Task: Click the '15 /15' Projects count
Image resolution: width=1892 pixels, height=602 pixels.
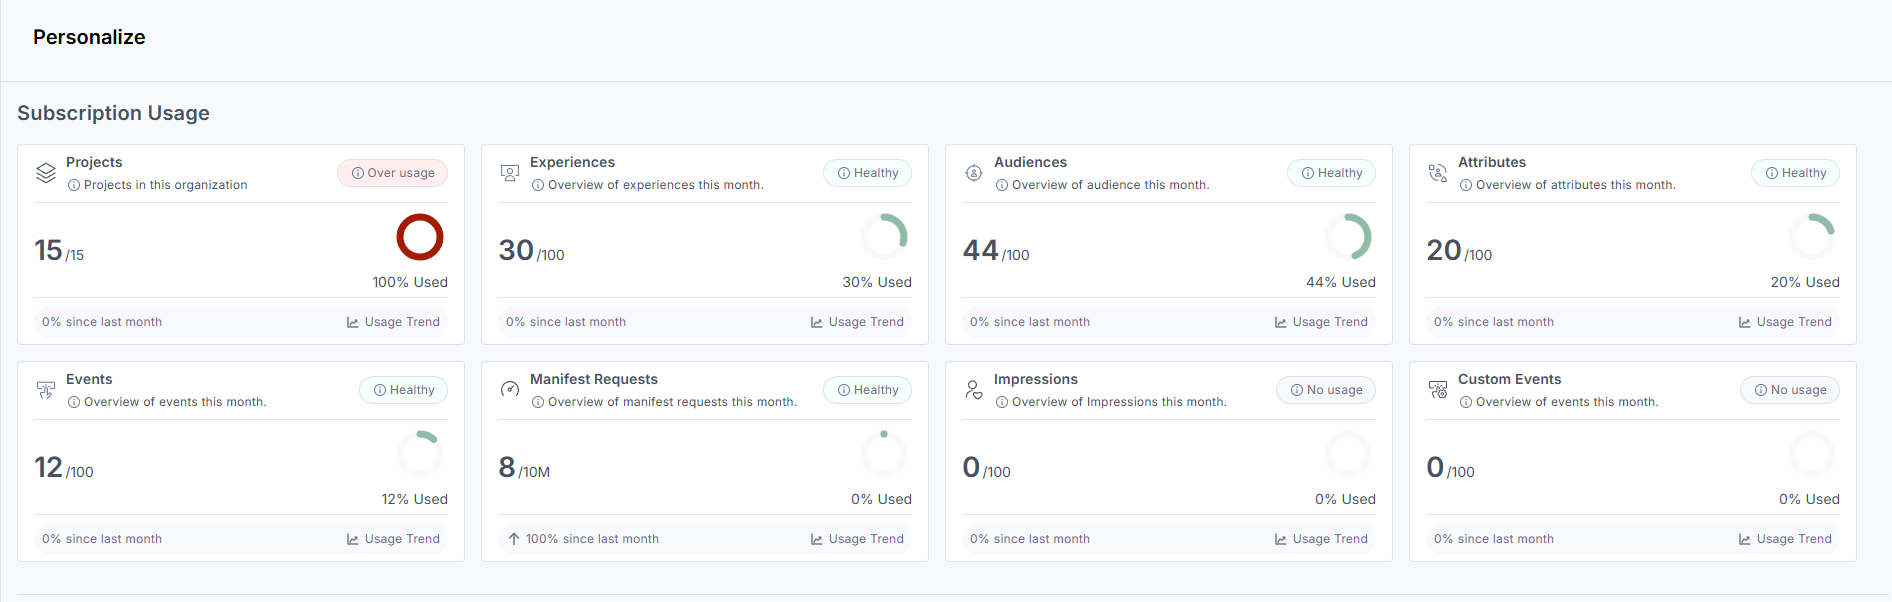Action: coord(59,251)
